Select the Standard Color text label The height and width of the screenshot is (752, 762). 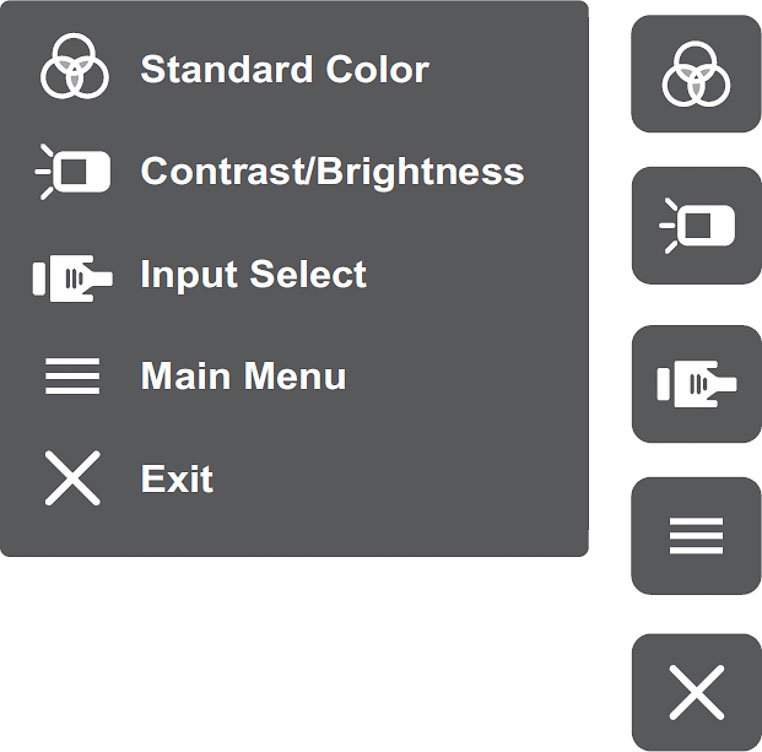(x=285, y=70)
